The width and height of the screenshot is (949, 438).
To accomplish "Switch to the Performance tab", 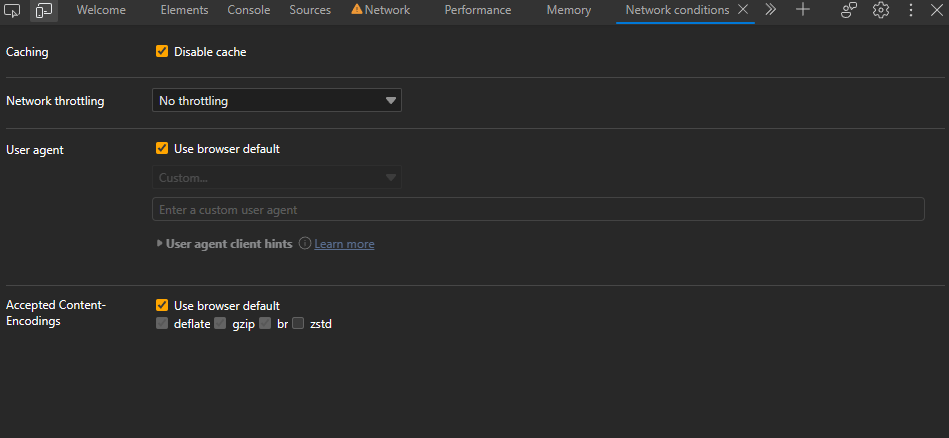I will tap(477, 10).
